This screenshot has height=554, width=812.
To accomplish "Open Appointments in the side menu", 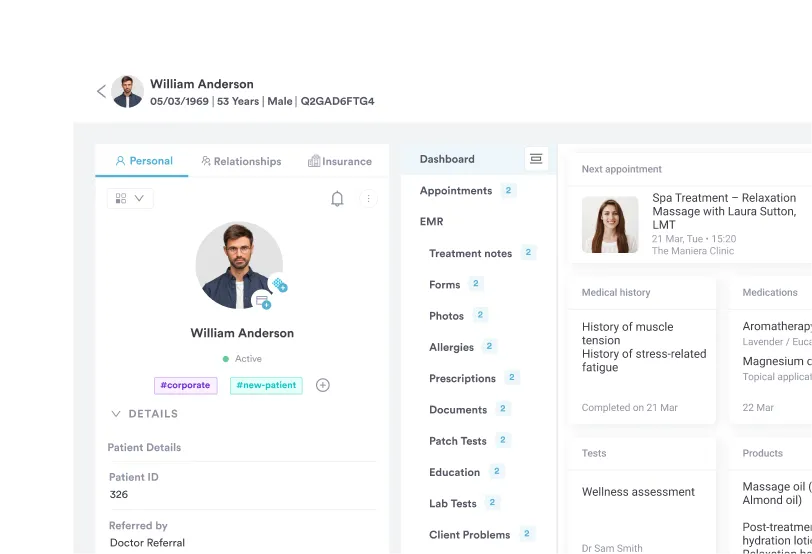I will [x=456, y=191].
